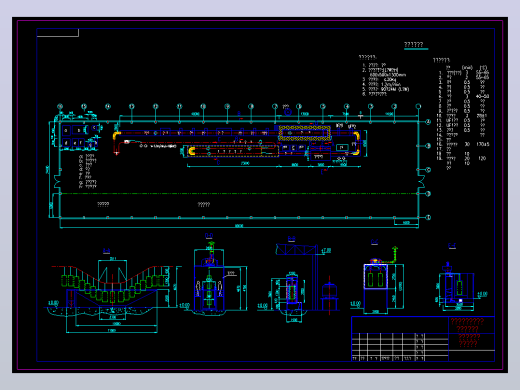520x390 pixels.
Task: Click the underlined drawing title at top right
Action: pyautogui.click(x=414, y=45)
